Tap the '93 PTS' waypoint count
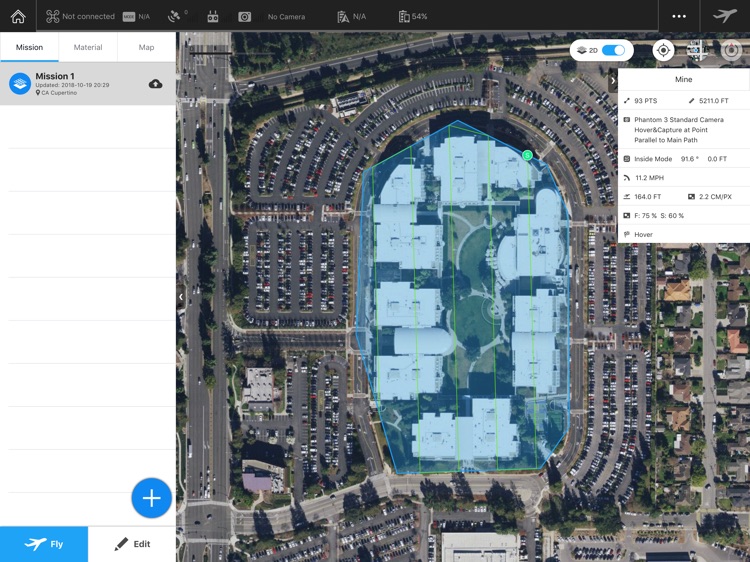 (x=645, y=101)
